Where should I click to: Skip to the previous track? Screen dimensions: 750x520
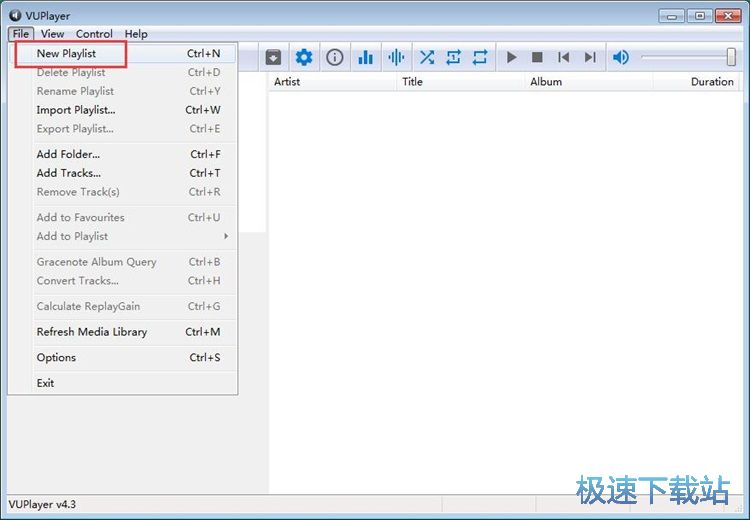point(564,57)
